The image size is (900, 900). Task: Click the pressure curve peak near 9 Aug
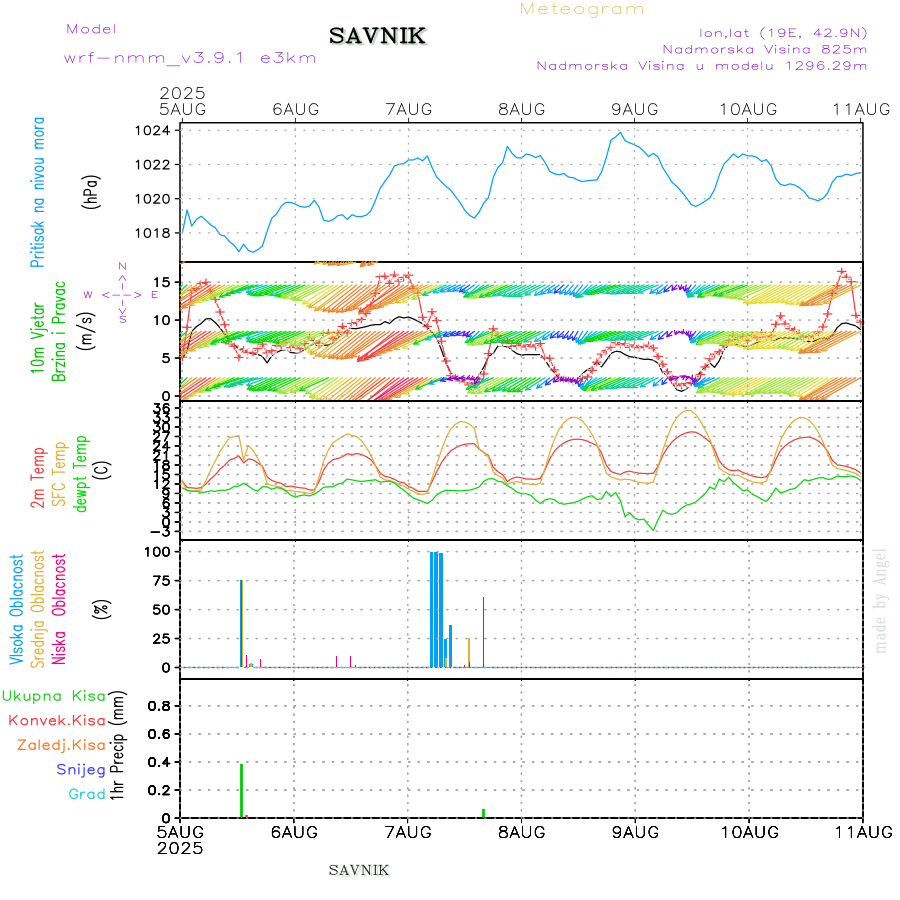(620, 134)
